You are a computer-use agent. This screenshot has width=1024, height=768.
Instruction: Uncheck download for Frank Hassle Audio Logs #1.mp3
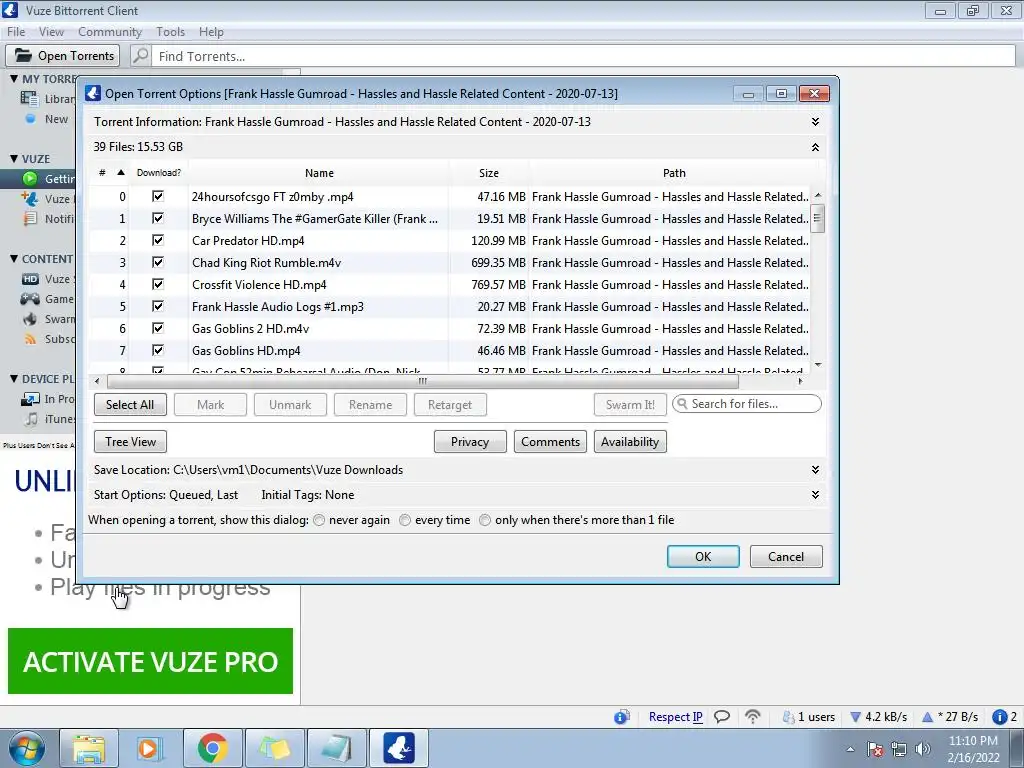click(x=157, y=306)
